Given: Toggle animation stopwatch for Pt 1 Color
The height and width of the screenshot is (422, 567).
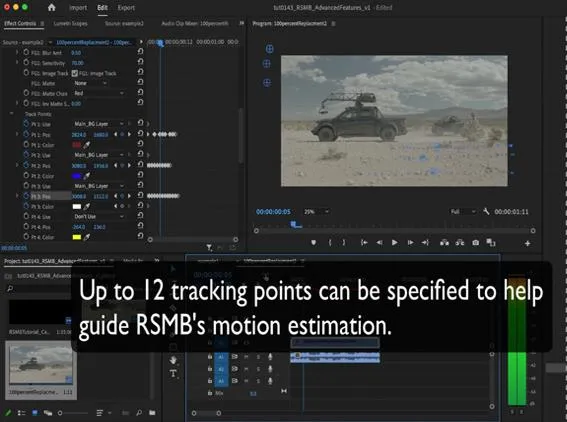Looking at the screenshot, I should pos(26,145).
